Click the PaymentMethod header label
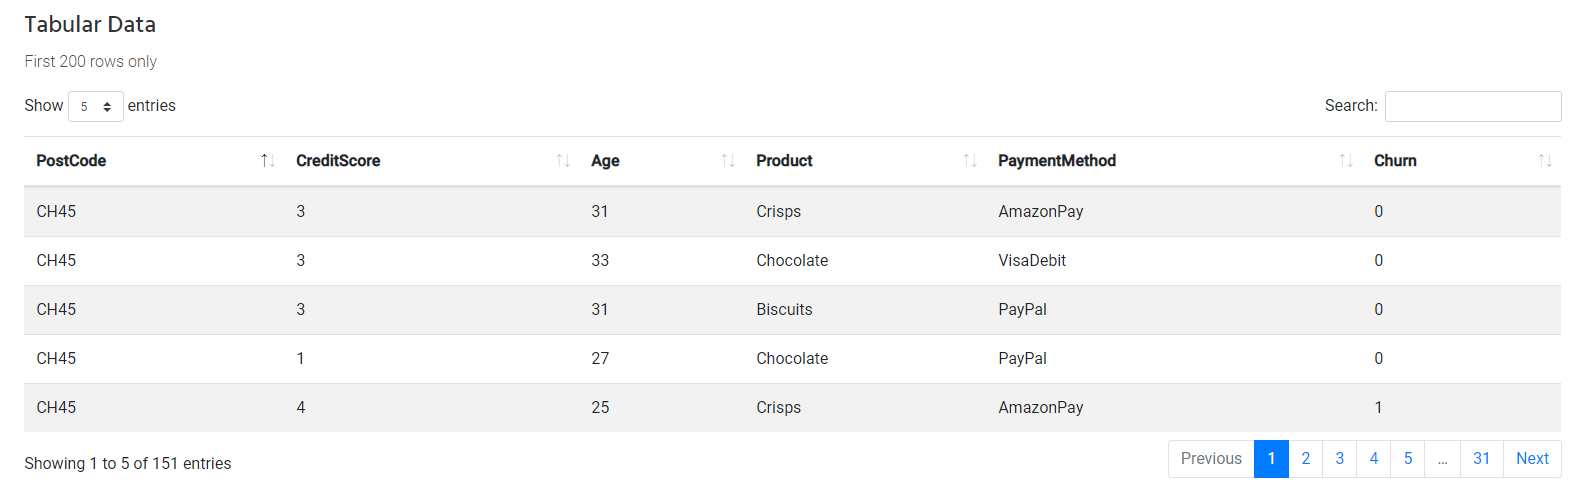Image resolution: width=1581 pixels, height=494 pixels. click(1056, 161)
